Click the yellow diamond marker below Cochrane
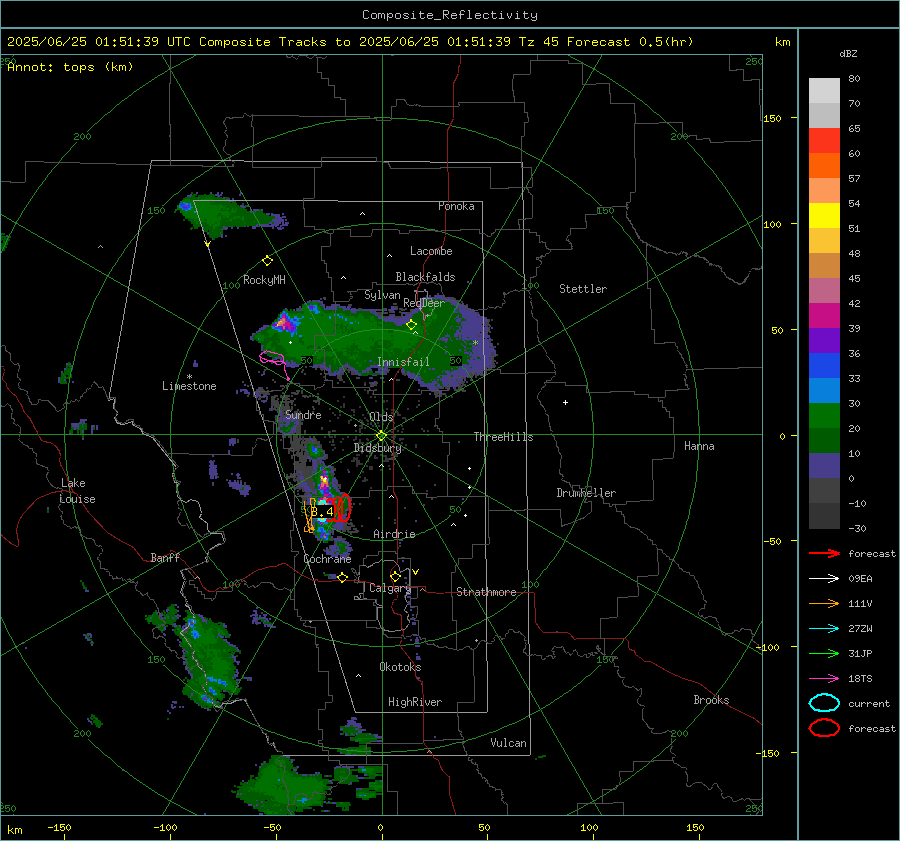 click(342, 577)
